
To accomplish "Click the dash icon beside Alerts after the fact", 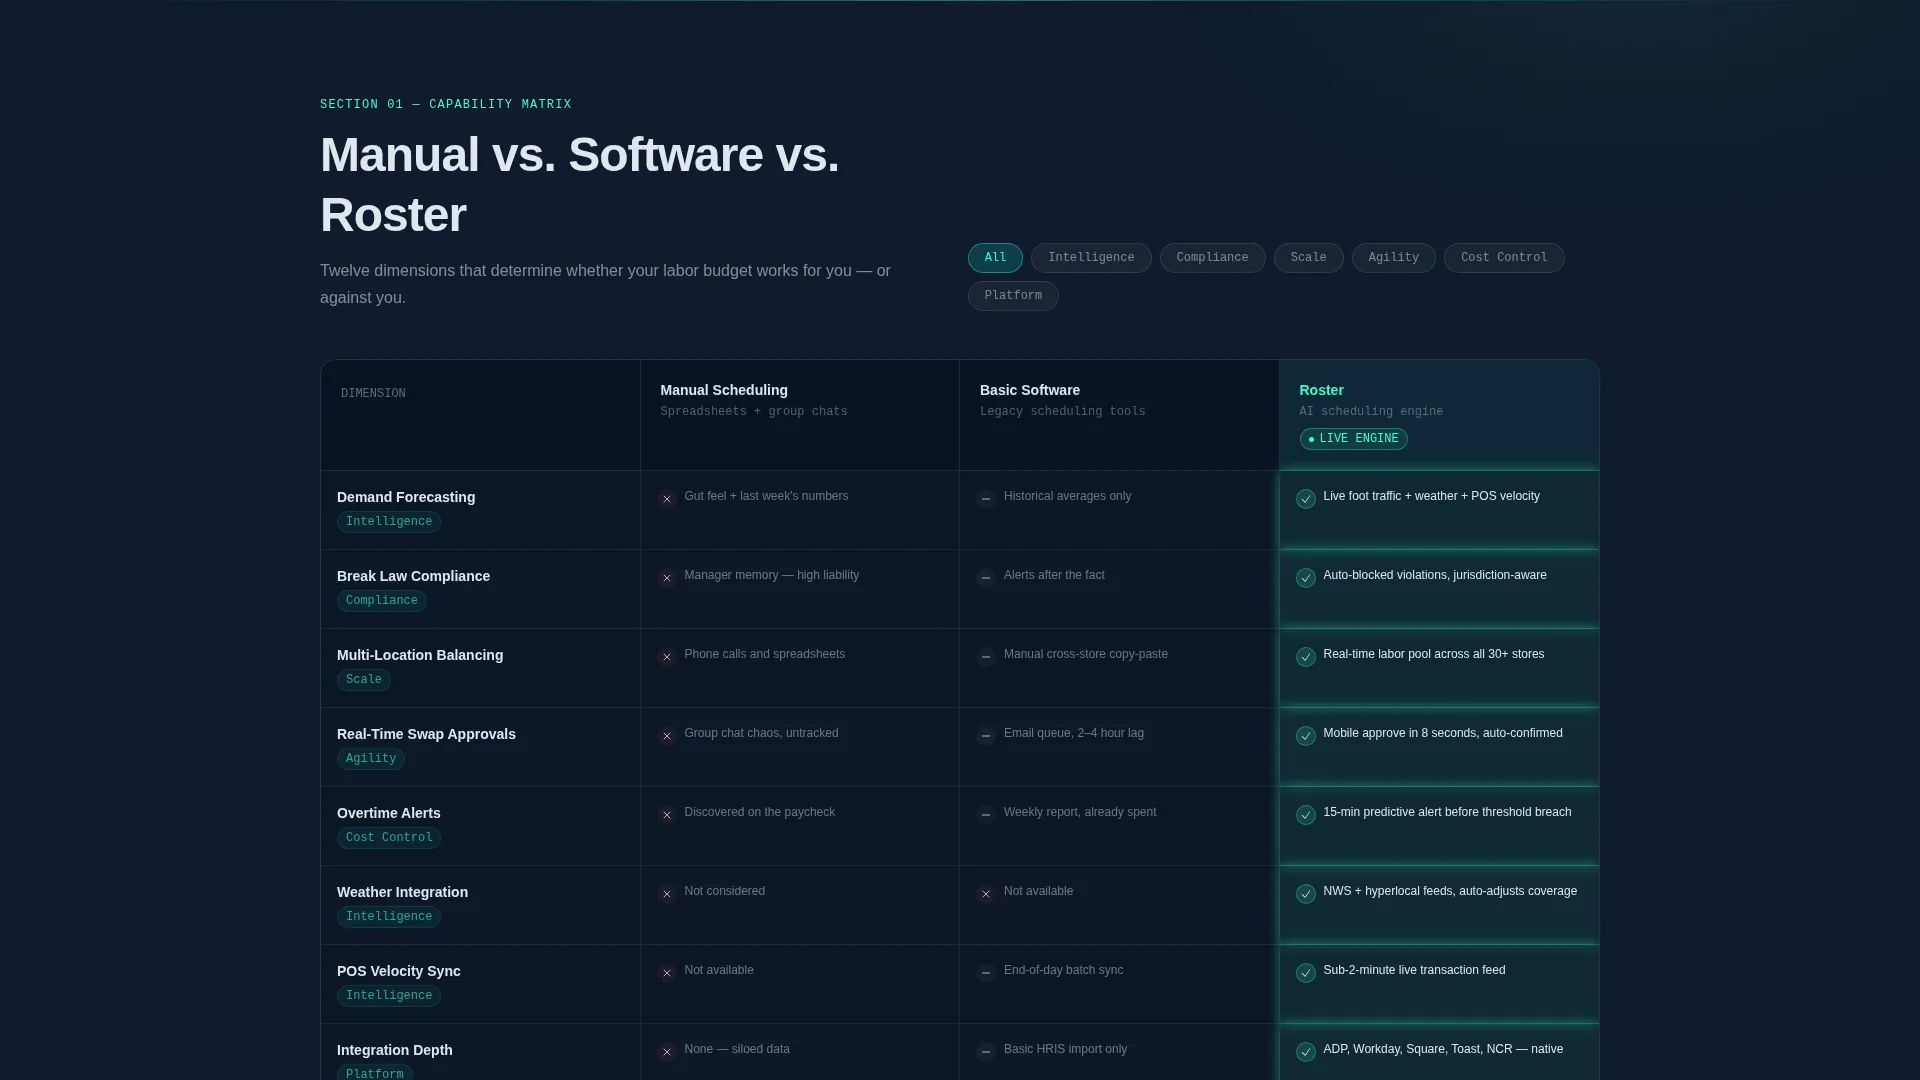I will click(x=986, y=578).
